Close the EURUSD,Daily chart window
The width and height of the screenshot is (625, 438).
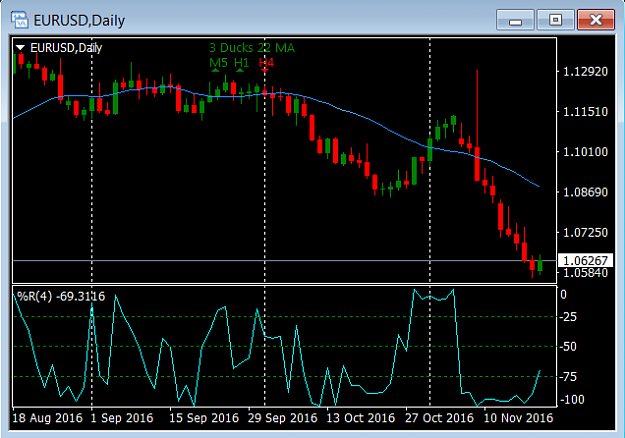pos(596,20)
